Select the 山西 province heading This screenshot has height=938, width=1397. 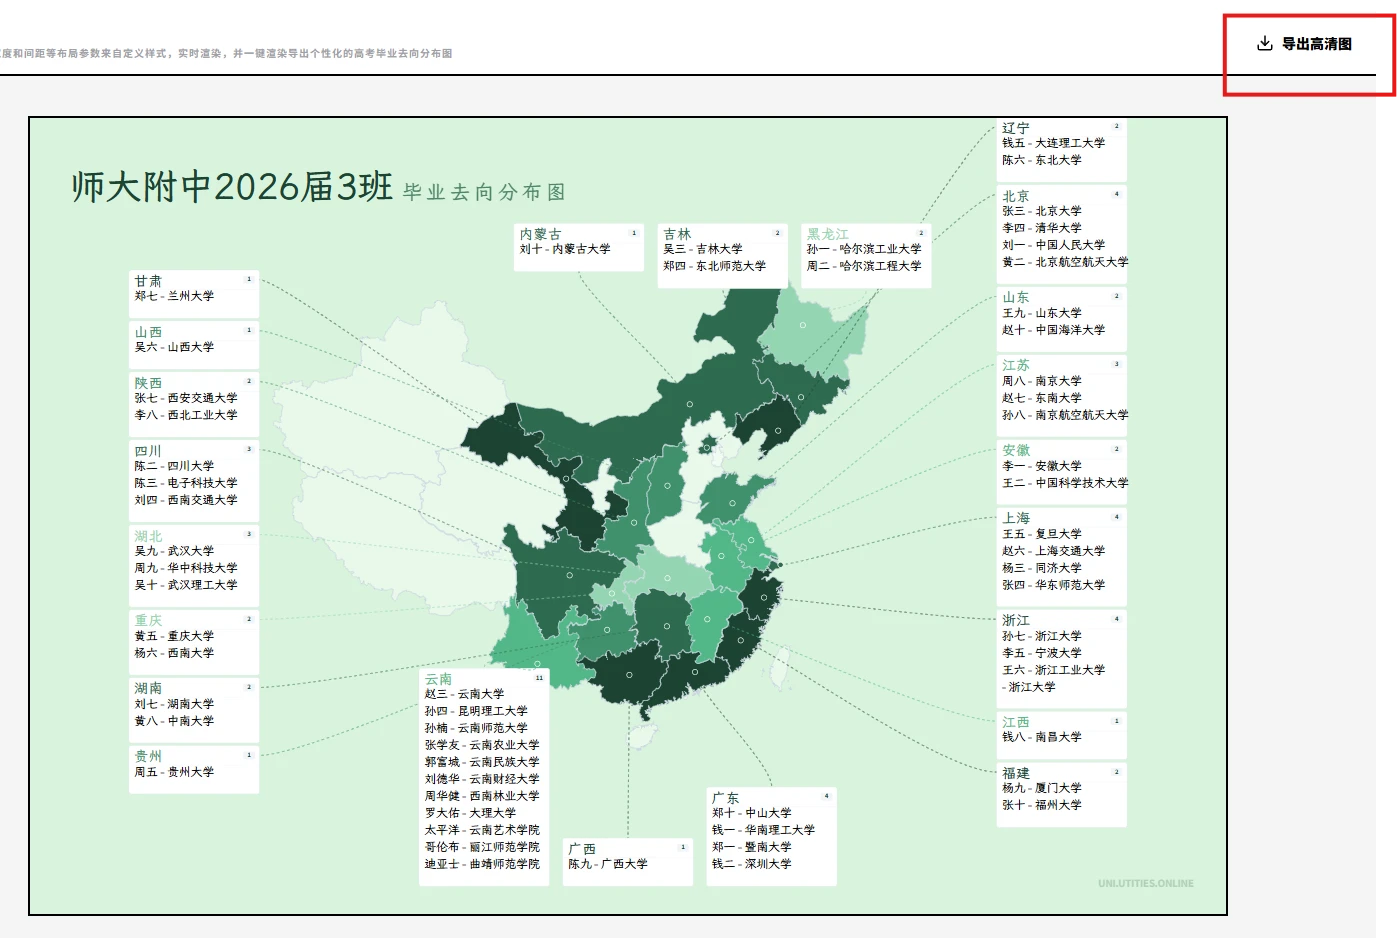pos(148,332)
